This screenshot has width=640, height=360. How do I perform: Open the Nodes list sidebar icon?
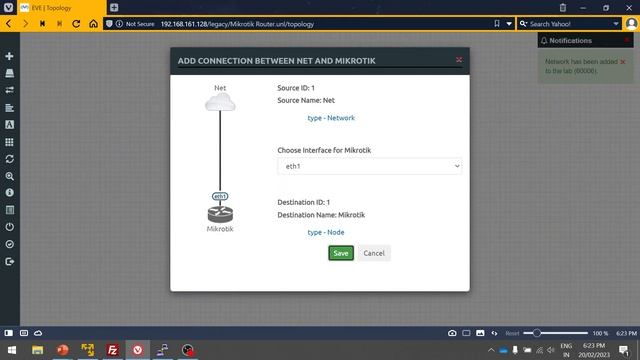[9, 73]
